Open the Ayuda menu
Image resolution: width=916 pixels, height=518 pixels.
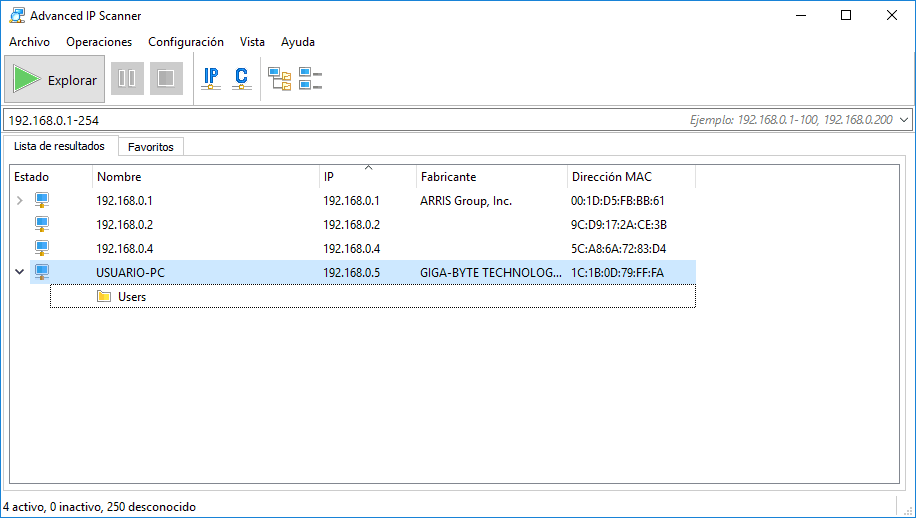tap(298, 42)
